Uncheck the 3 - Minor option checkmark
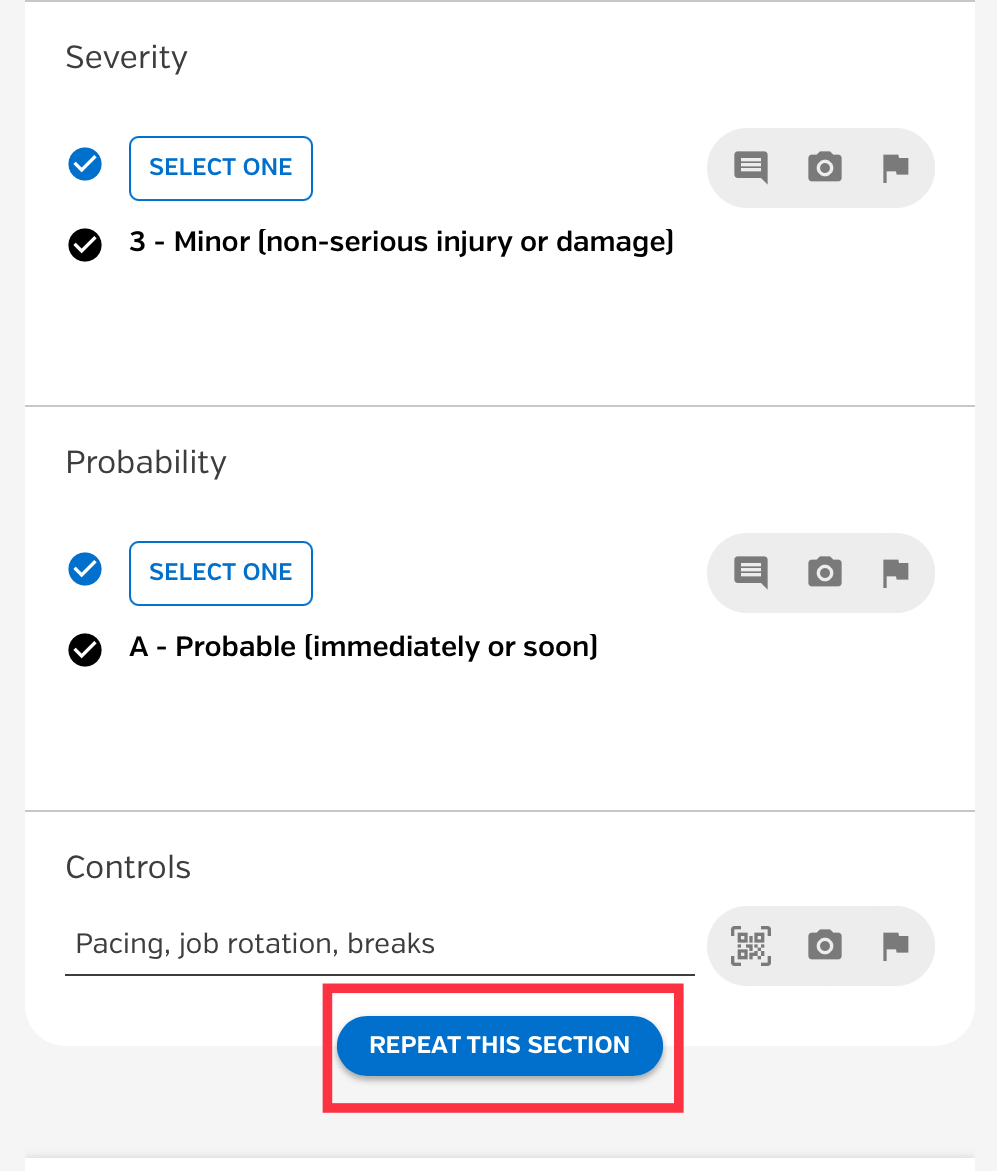 (x=85, y=245)
